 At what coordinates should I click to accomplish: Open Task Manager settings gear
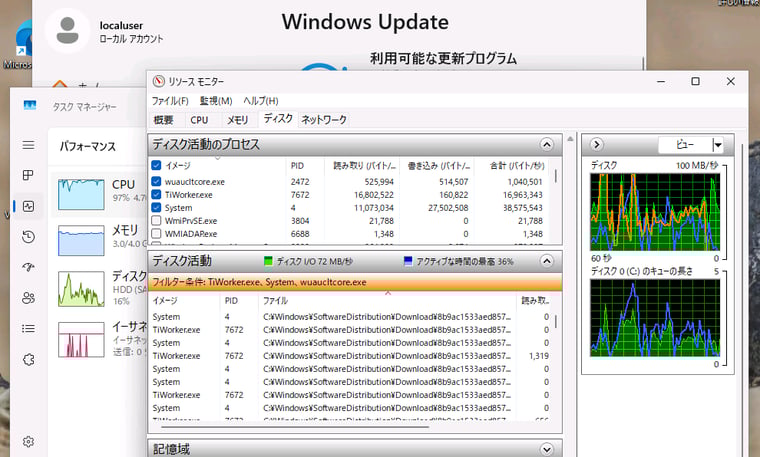[x=28, y=441]
